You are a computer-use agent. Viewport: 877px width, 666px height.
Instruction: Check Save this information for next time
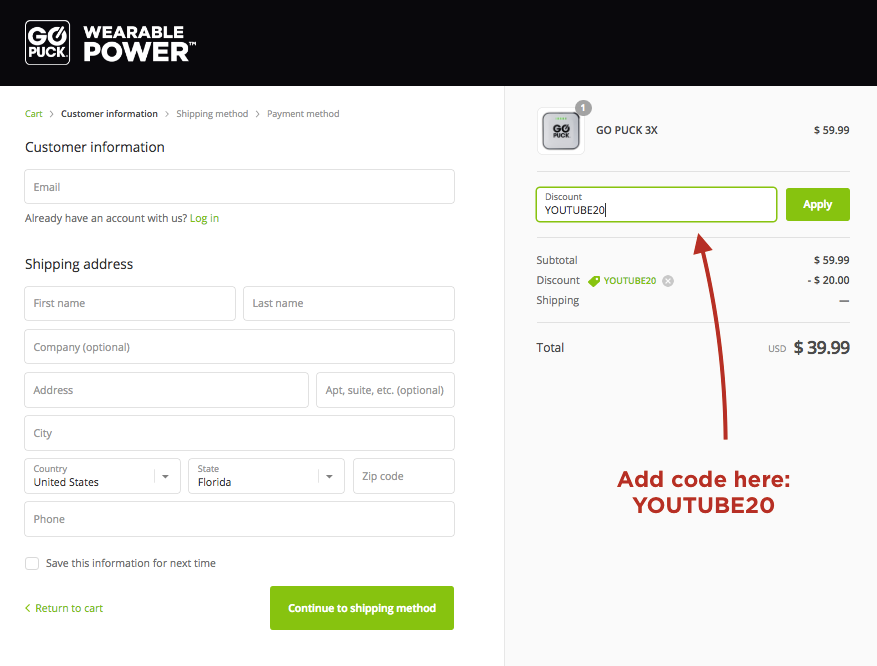coord(32,563)
